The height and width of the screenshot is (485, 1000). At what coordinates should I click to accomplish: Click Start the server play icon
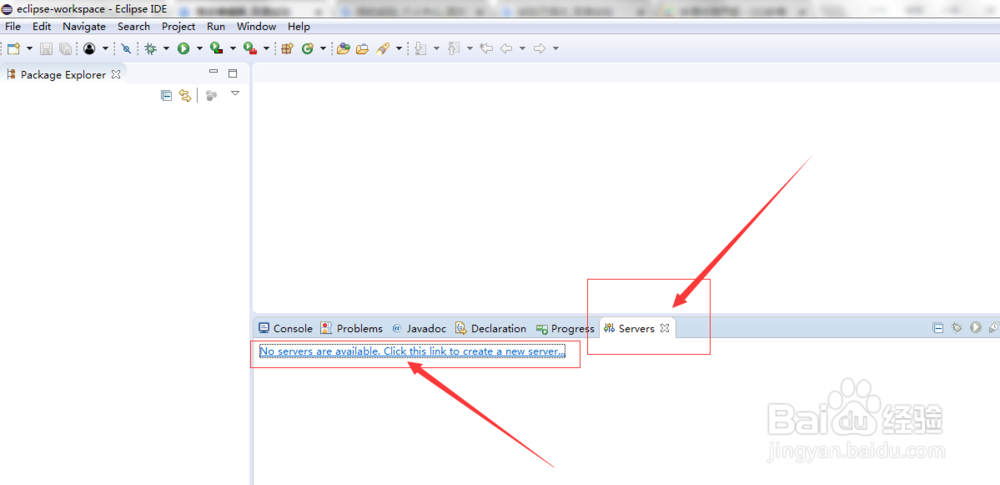(976, 328)
